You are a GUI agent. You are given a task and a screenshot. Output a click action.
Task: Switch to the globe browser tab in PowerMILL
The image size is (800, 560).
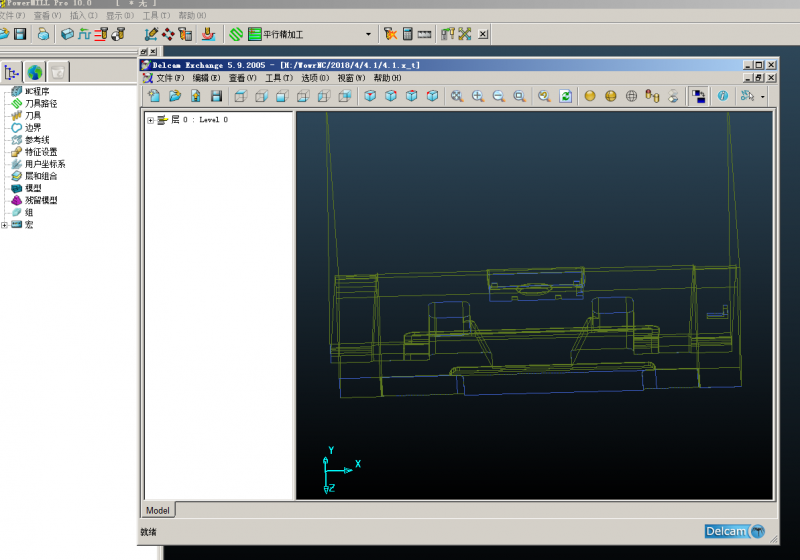point(35,72)
